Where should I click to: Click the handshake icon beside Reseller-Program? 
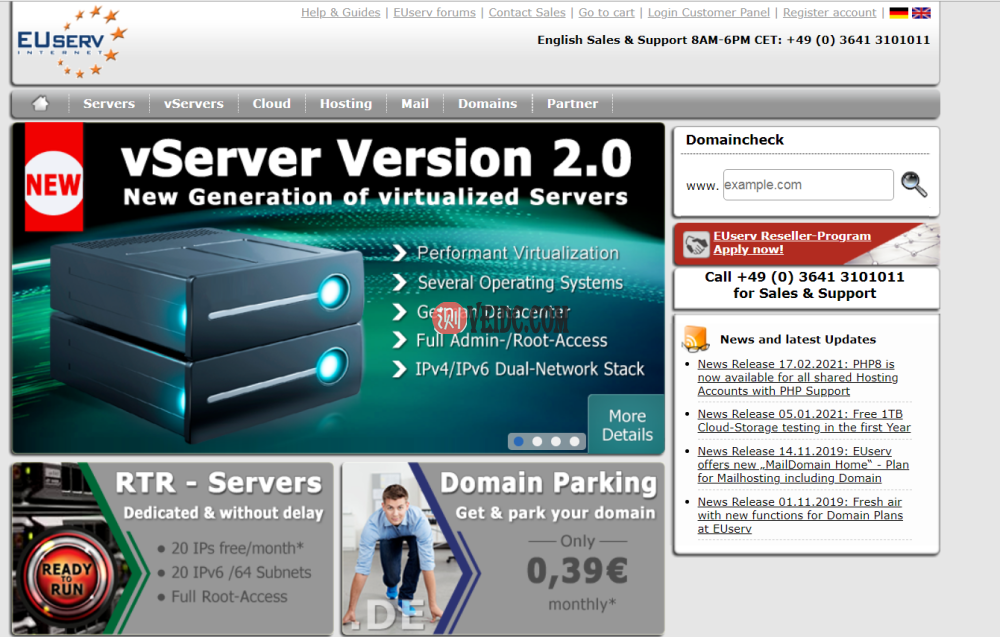[695, 242]
